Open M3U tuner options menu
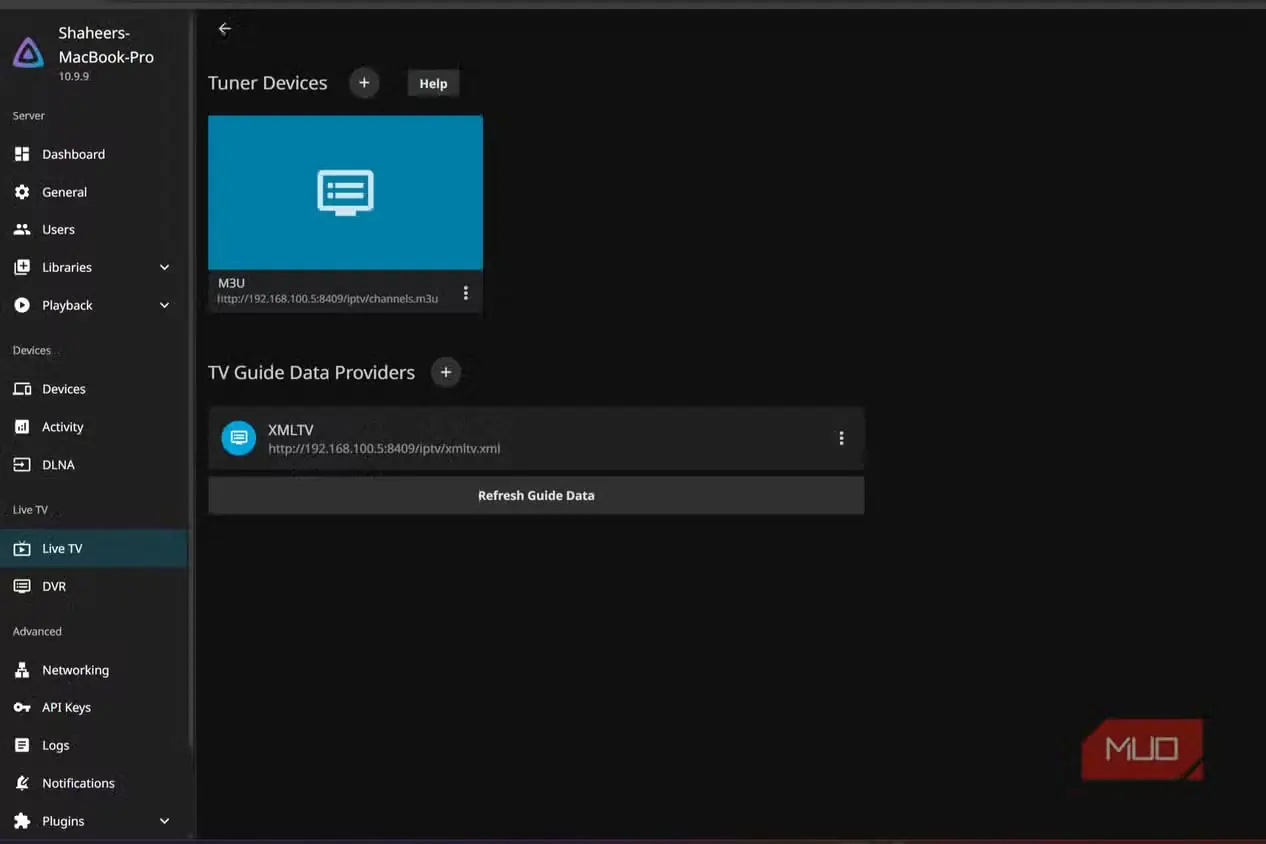The height and width of the screenshot is (844, 1266). point(465,293)
